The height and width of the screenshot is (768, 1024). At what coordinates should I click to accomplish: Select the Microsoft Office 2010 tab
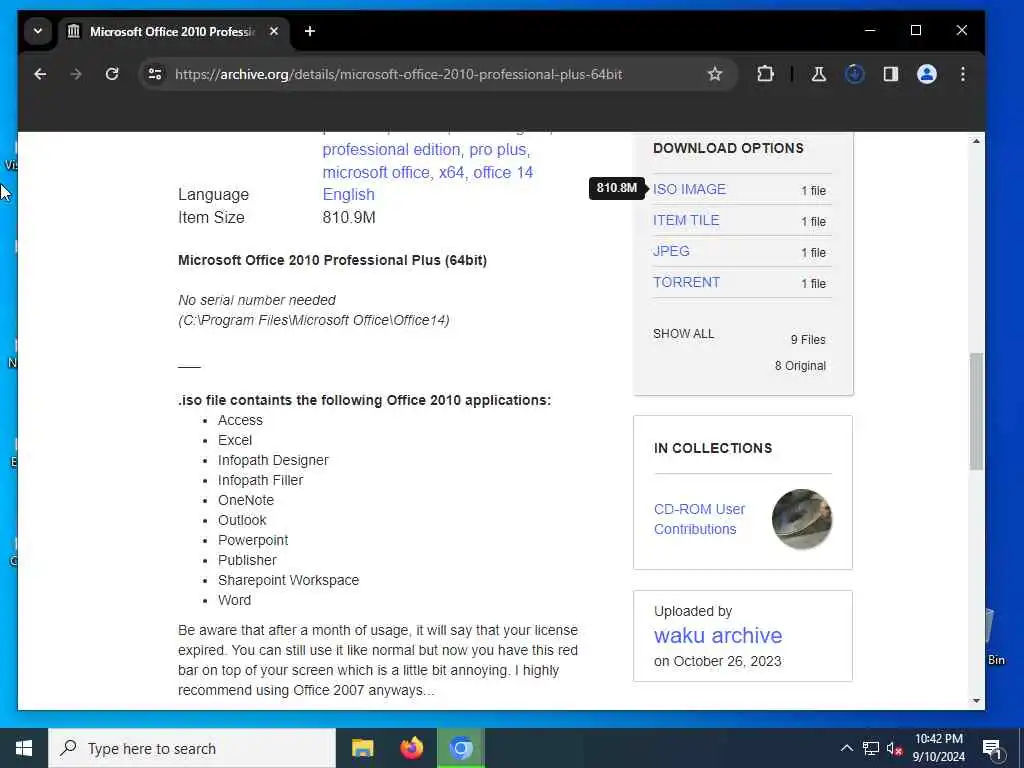[x=172, y=31]
